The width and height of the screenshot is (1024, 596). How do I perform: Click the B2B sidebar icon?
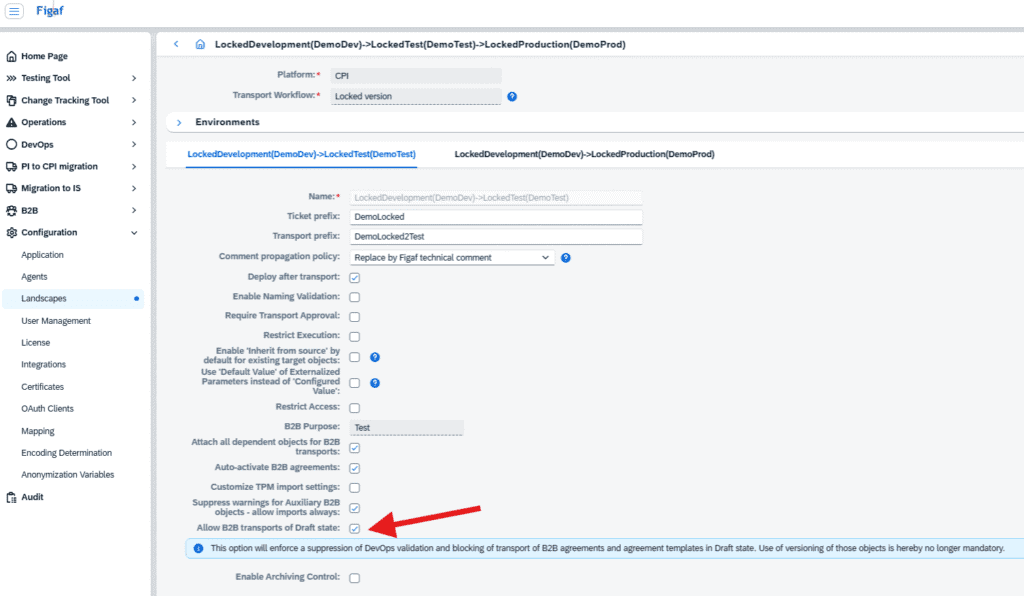(11, 210)
